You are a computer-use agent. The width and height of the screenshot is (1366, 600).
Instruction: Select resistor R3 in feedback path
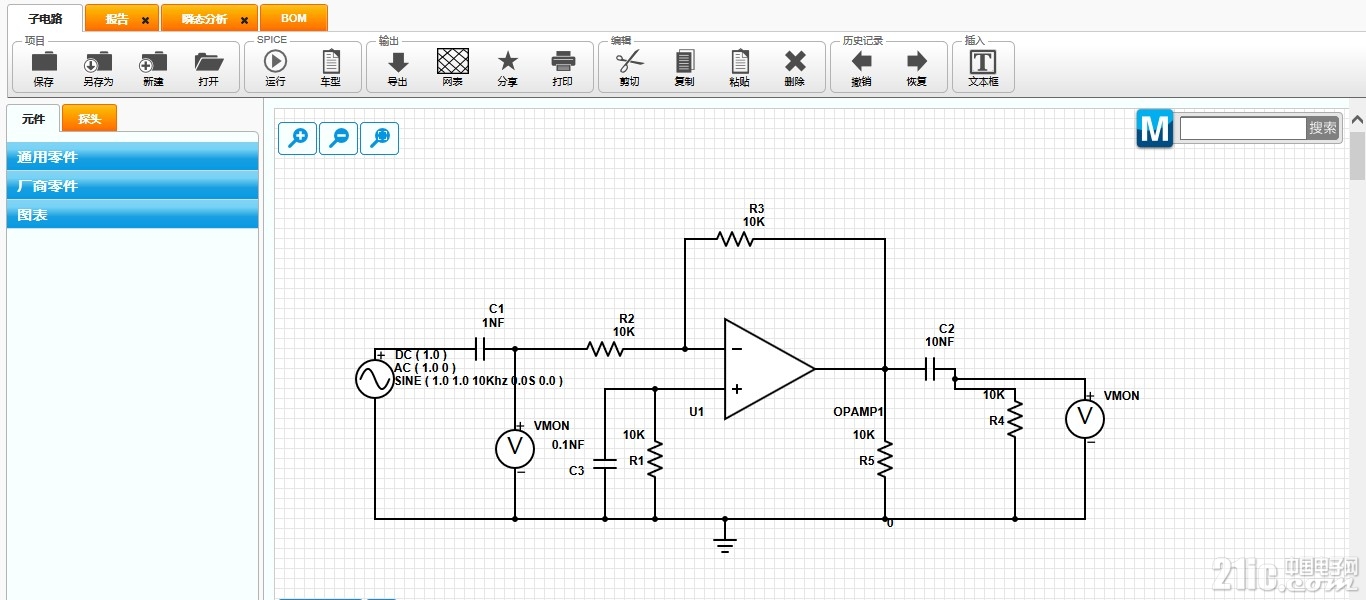pos(735,239)
